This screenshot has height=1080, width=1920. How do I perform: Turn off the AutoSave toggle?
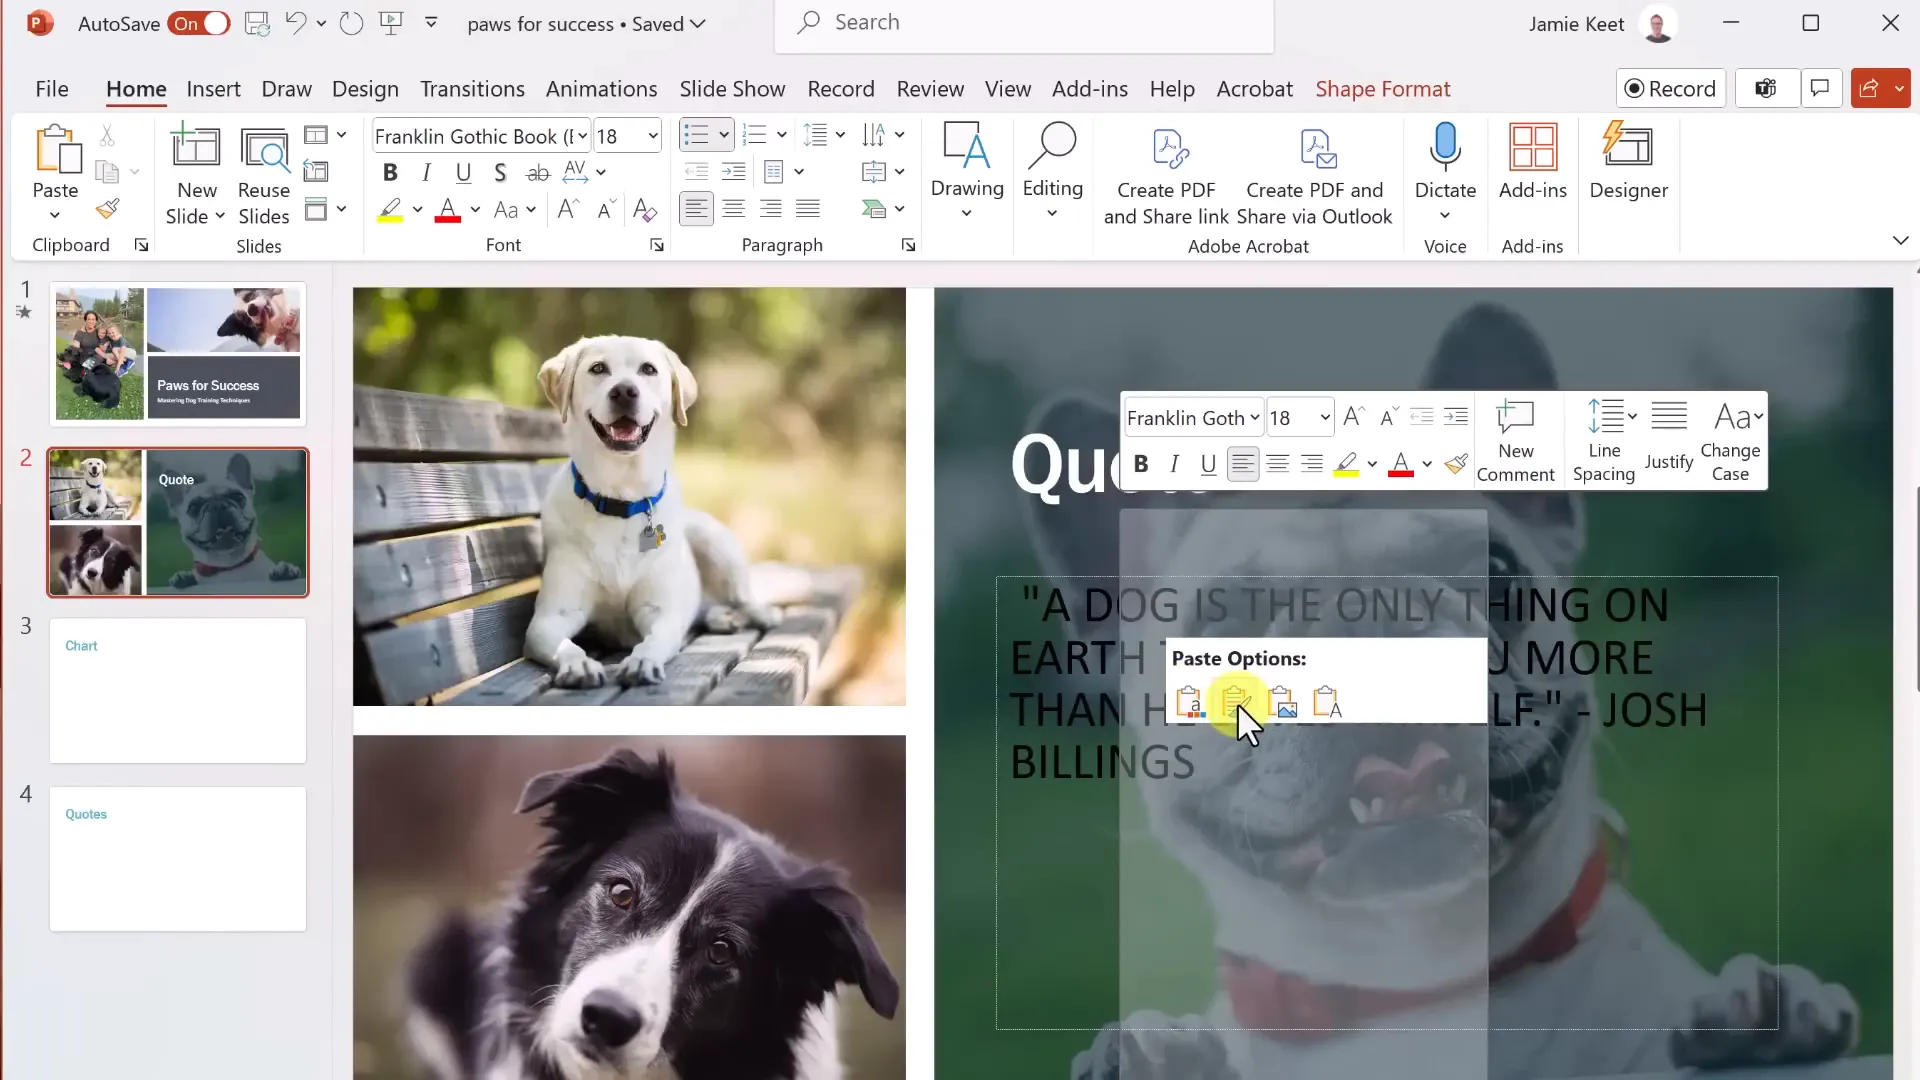199,23
